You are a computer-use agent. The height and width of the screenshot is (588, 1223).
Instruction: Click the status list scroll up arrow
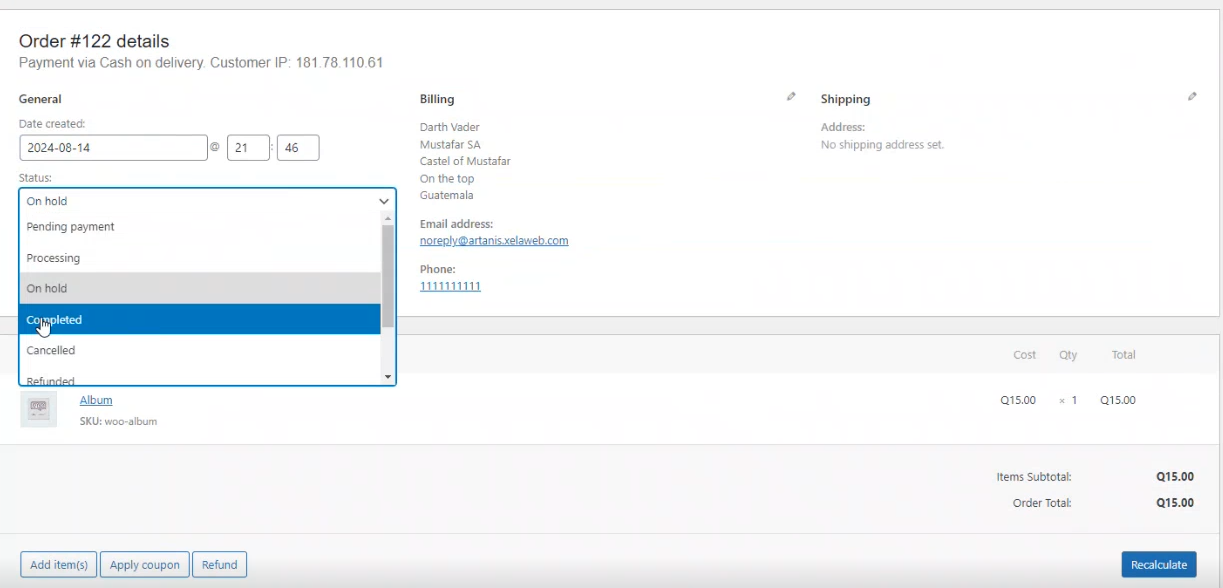388,217
